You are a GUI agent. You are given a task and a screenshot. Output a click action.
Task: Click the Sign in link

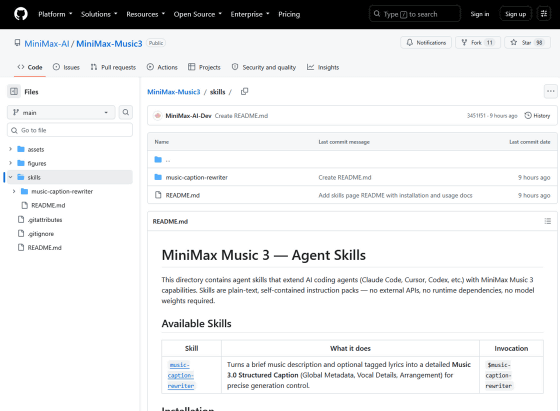pyautogui.click(x=480, y=14)
